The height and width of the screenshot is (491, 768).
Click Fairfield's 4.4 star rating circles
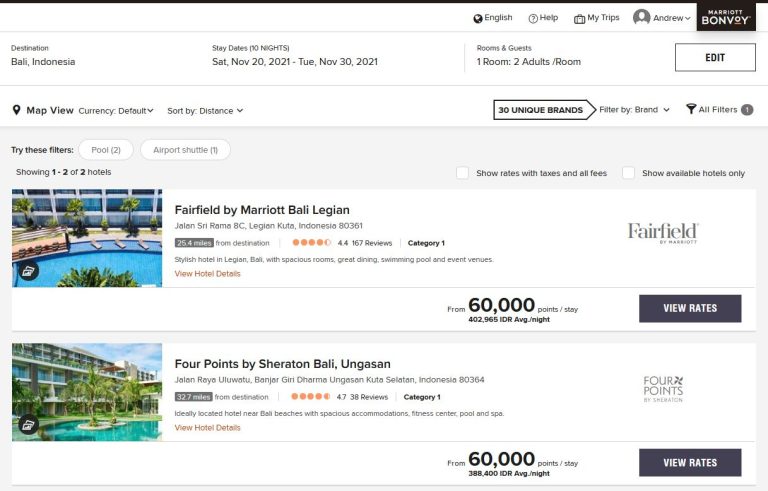pyautogui.click(x=312, y=243)
